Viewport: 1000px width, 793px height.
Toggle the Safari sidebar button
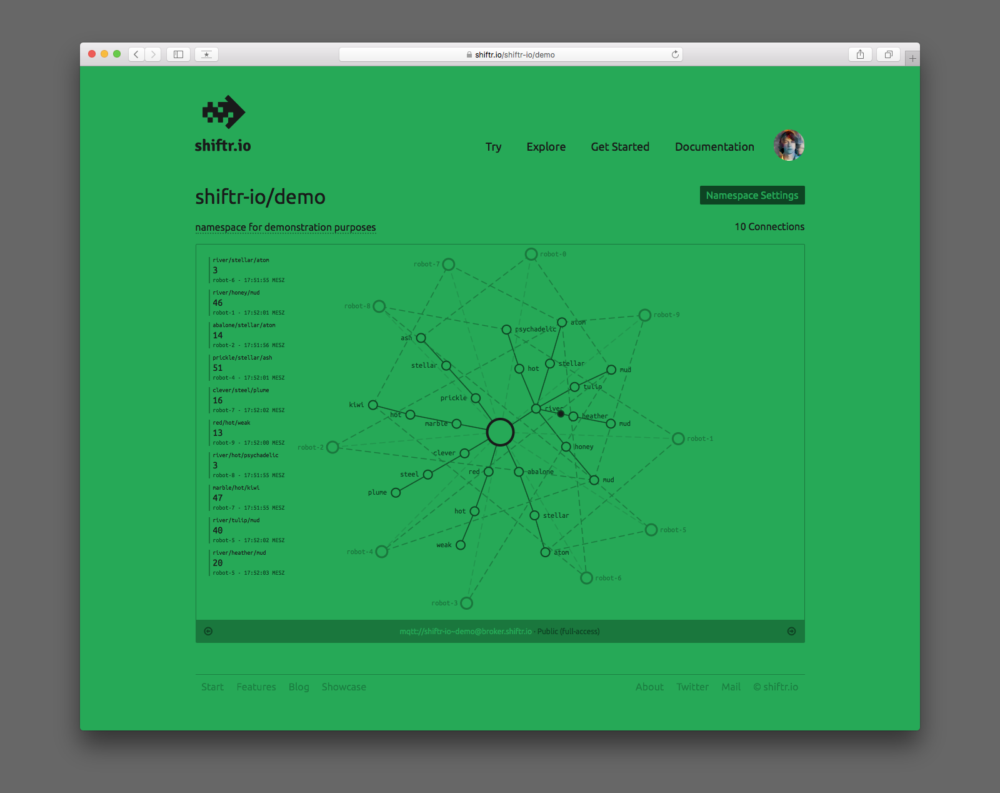(x=179, y=54)
